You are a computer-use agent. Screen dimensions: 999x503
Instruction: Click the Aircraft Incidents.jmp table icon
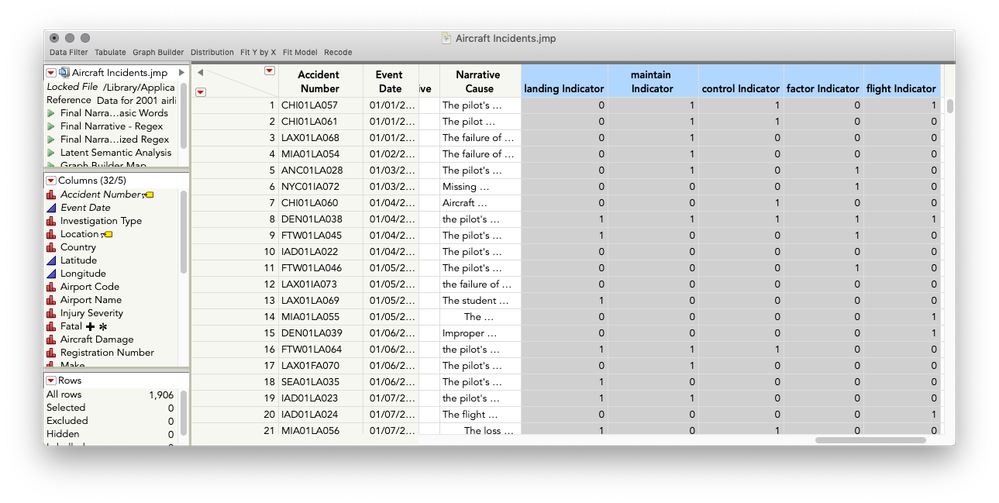tap(64, 73)
